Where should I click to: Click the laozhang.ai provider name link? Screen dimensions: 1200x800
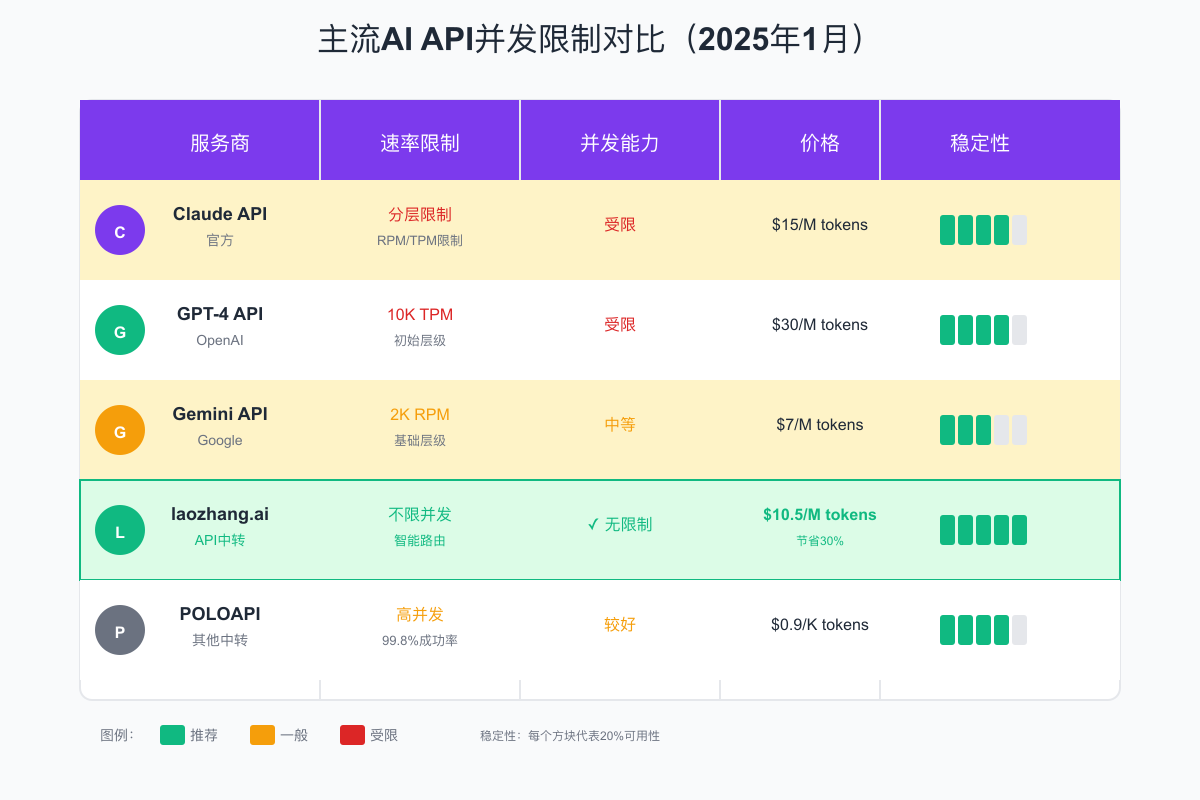(220, 513)
